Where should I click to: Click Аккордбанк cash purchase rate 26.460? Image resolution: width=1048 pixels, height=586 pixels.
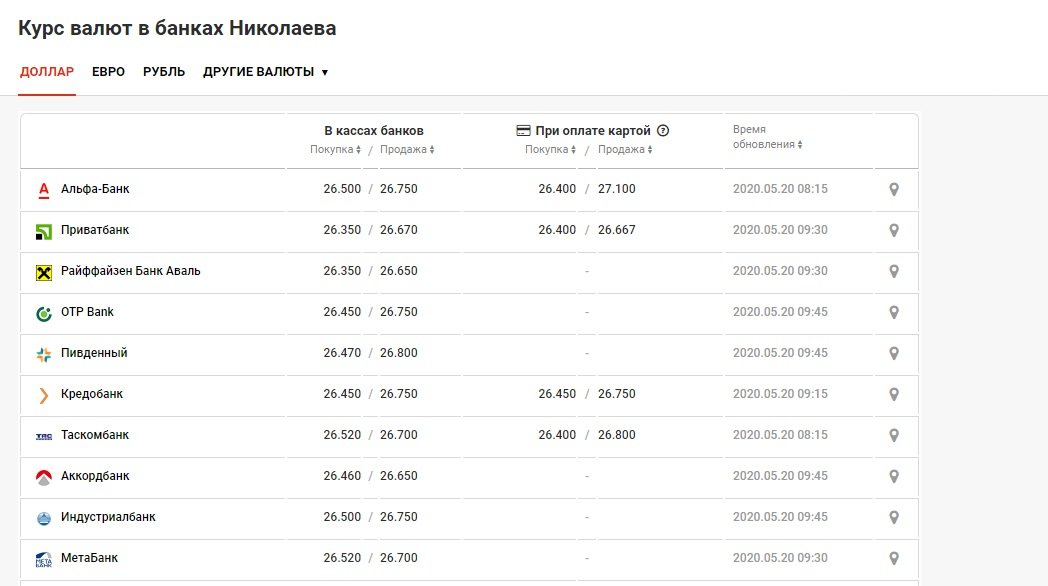(342, 476)
